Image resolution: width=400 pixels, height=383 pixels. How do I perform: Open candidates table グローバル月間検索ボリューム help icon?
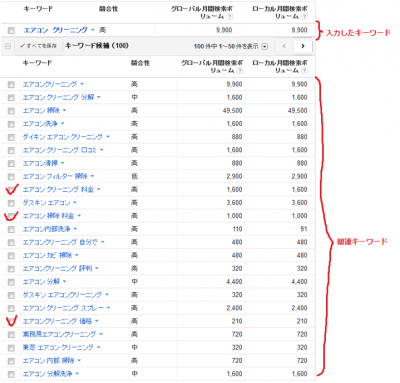(x=240, y=70)
